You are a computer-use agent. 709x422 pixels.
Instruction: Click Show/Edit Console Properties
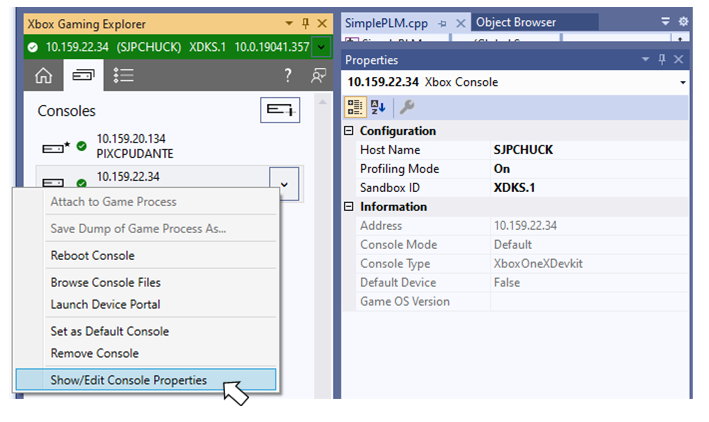coord(146,380)
